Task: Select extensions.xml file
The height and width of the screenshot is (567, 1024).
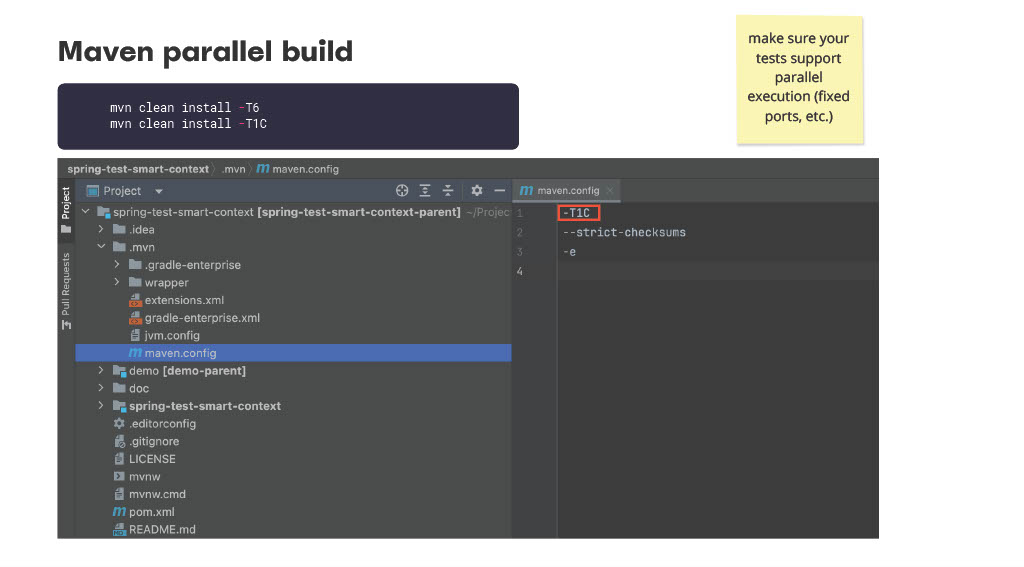Action: tap(184, 300)
